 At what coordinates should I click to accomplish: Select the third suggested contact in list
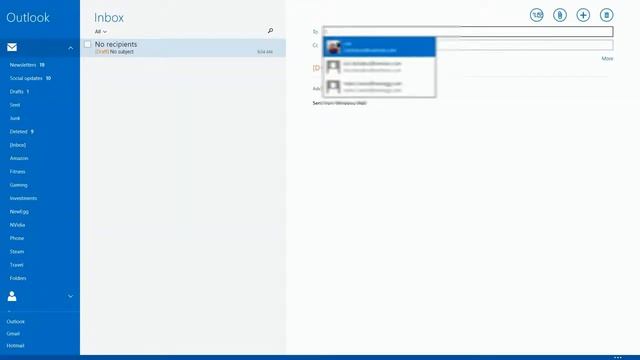379,87
